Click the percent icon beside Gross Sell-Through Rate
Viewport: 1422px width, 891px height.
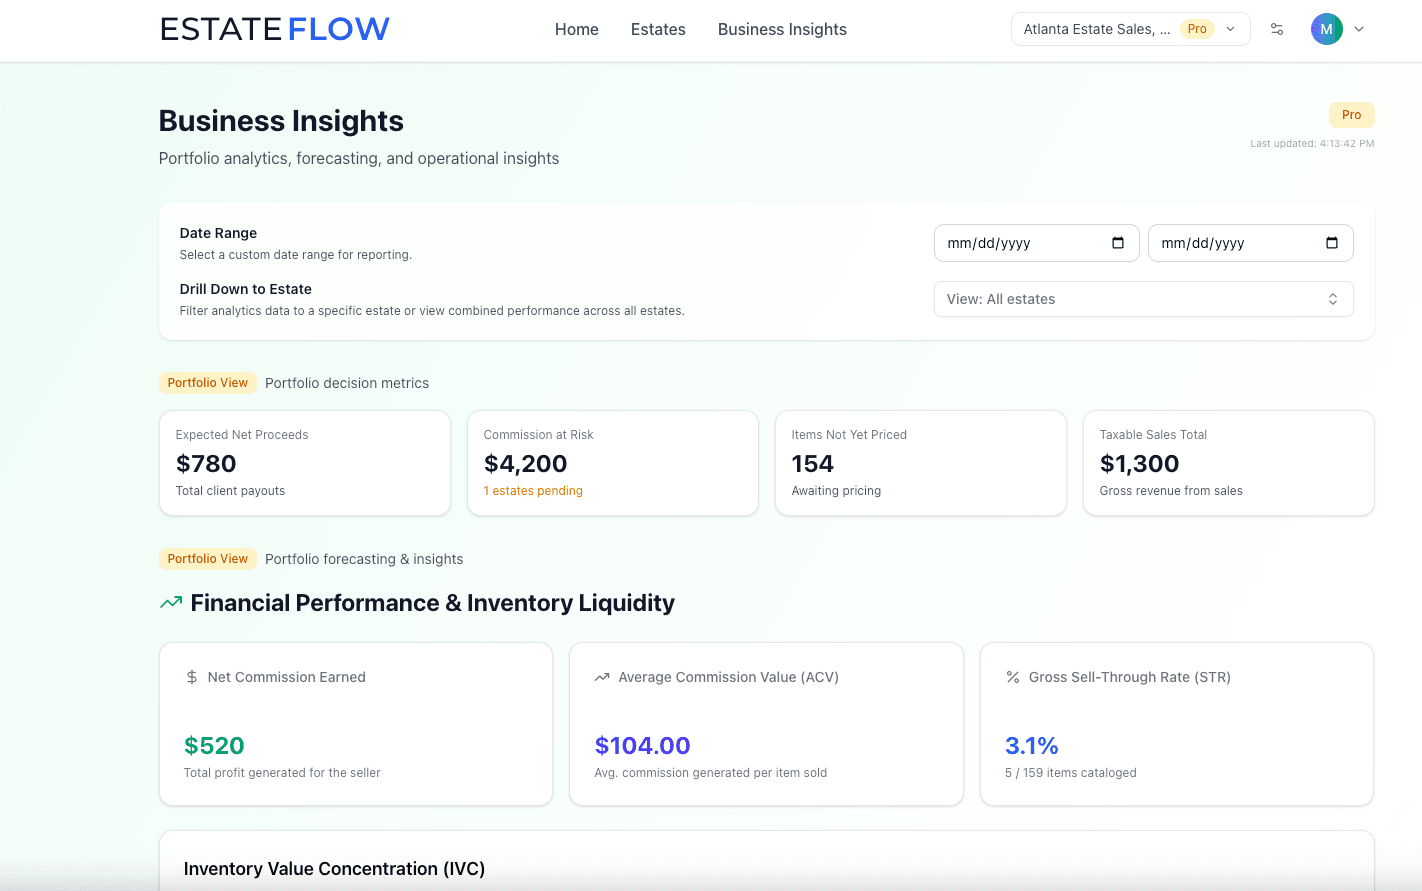1012,677
